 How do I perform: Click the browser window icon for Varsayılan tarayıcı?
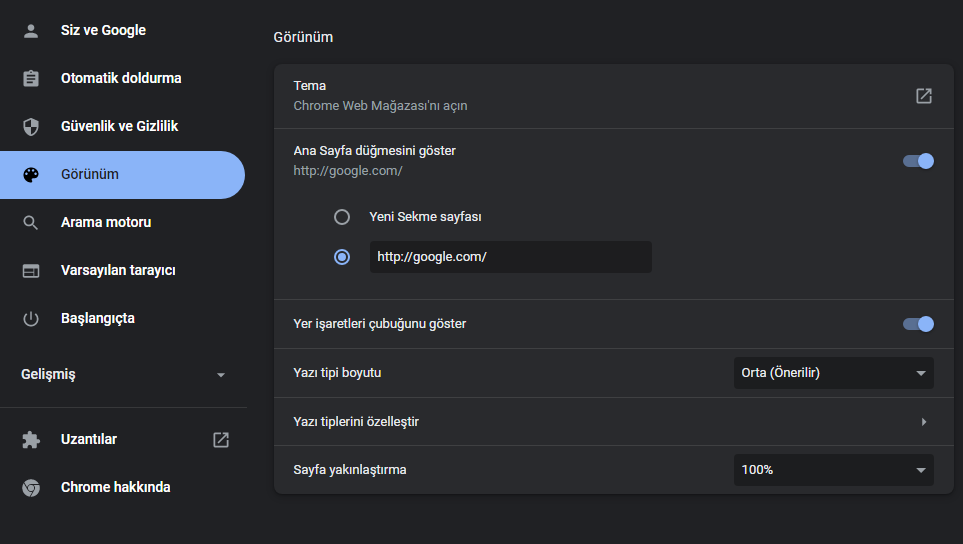pyautogui.click(x=31, y=271)
